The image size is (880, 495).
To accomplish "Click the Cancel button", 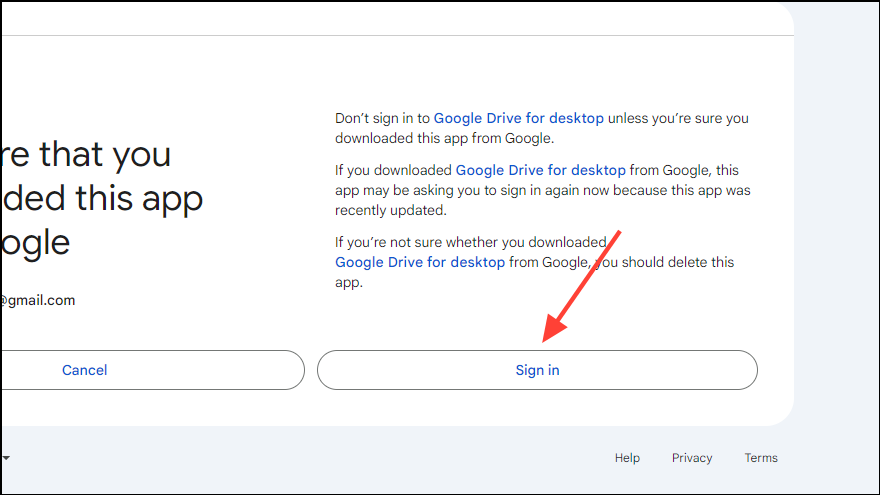I will point(152,370).
